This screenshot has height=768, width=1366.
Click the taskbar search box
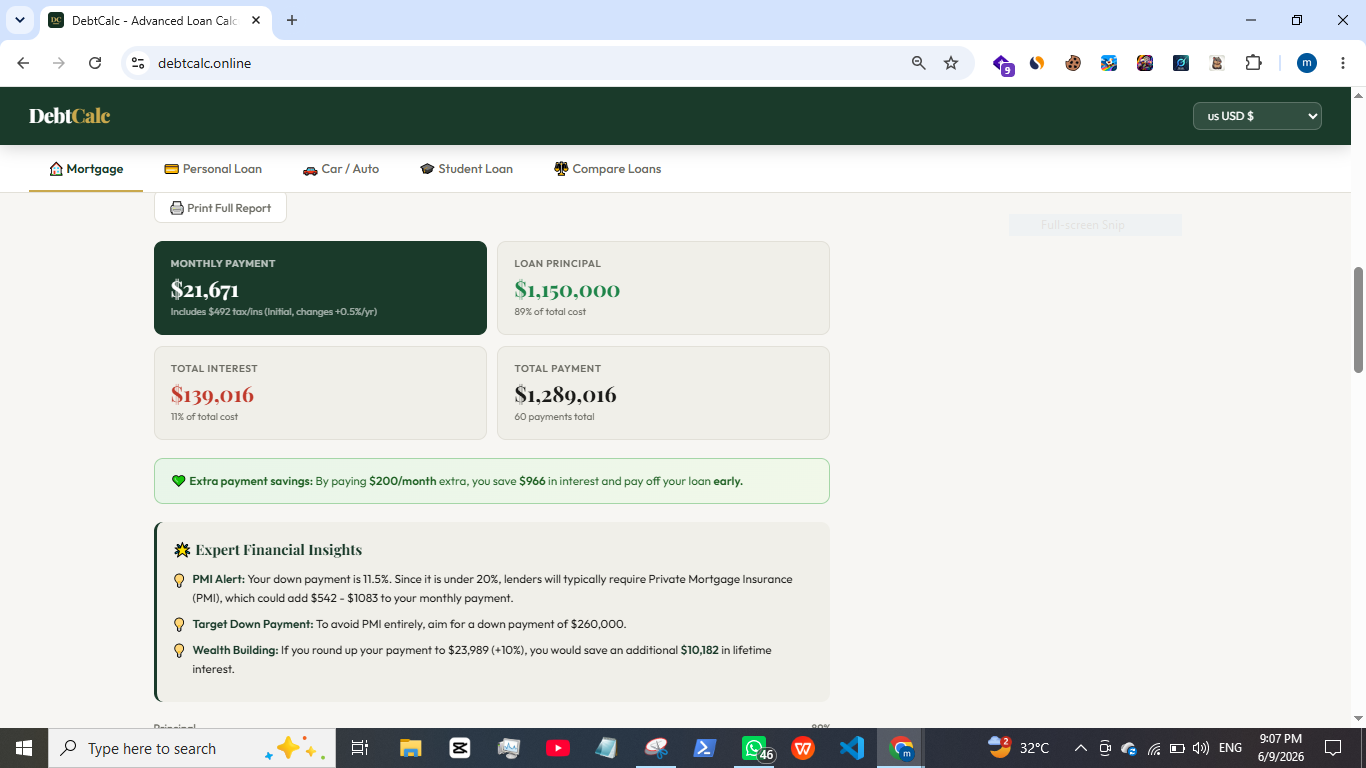[x=193, y=748]
